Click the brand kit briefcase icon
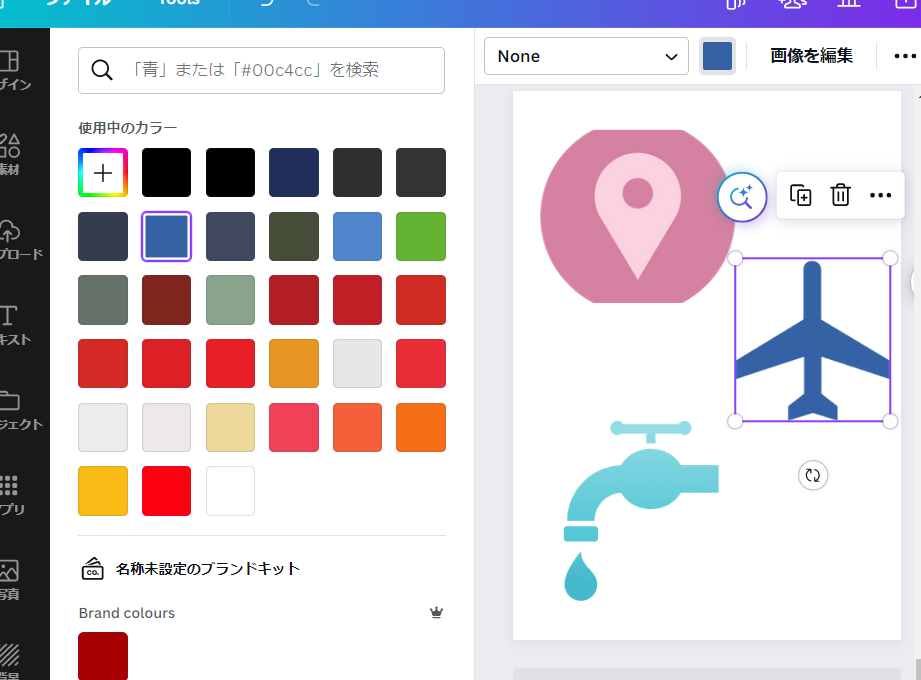 click(x=92, y=568)
